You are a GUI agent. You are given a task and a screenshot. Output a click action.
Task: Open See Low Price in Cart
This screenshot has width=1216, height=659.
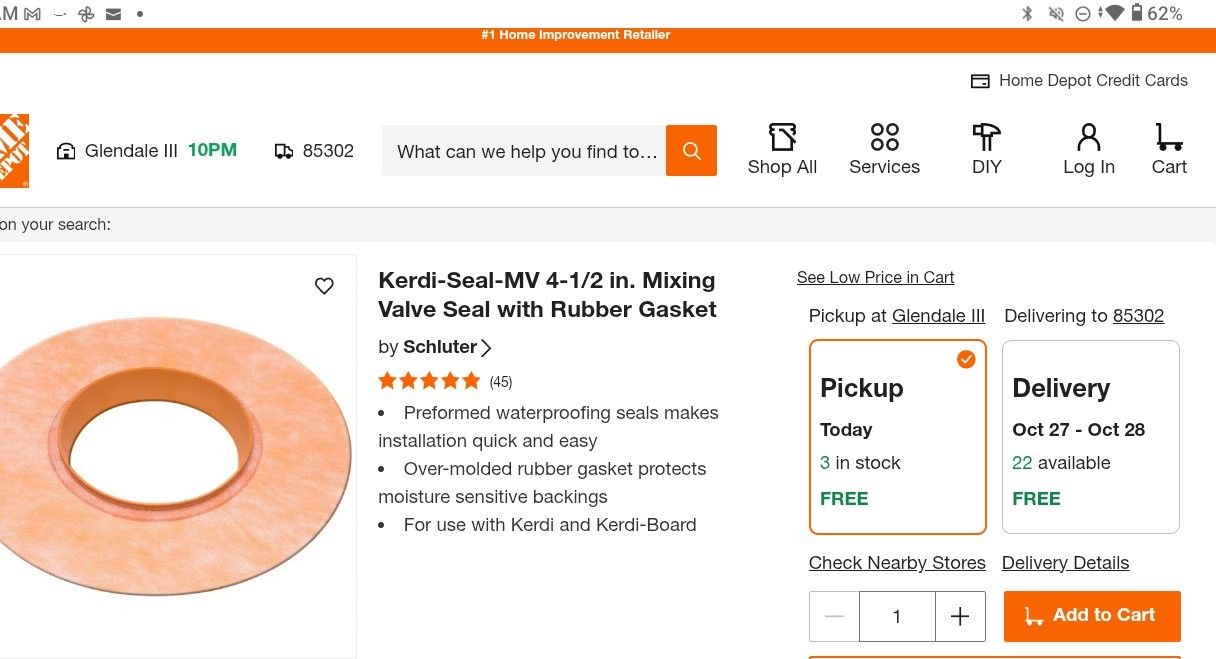875,277
